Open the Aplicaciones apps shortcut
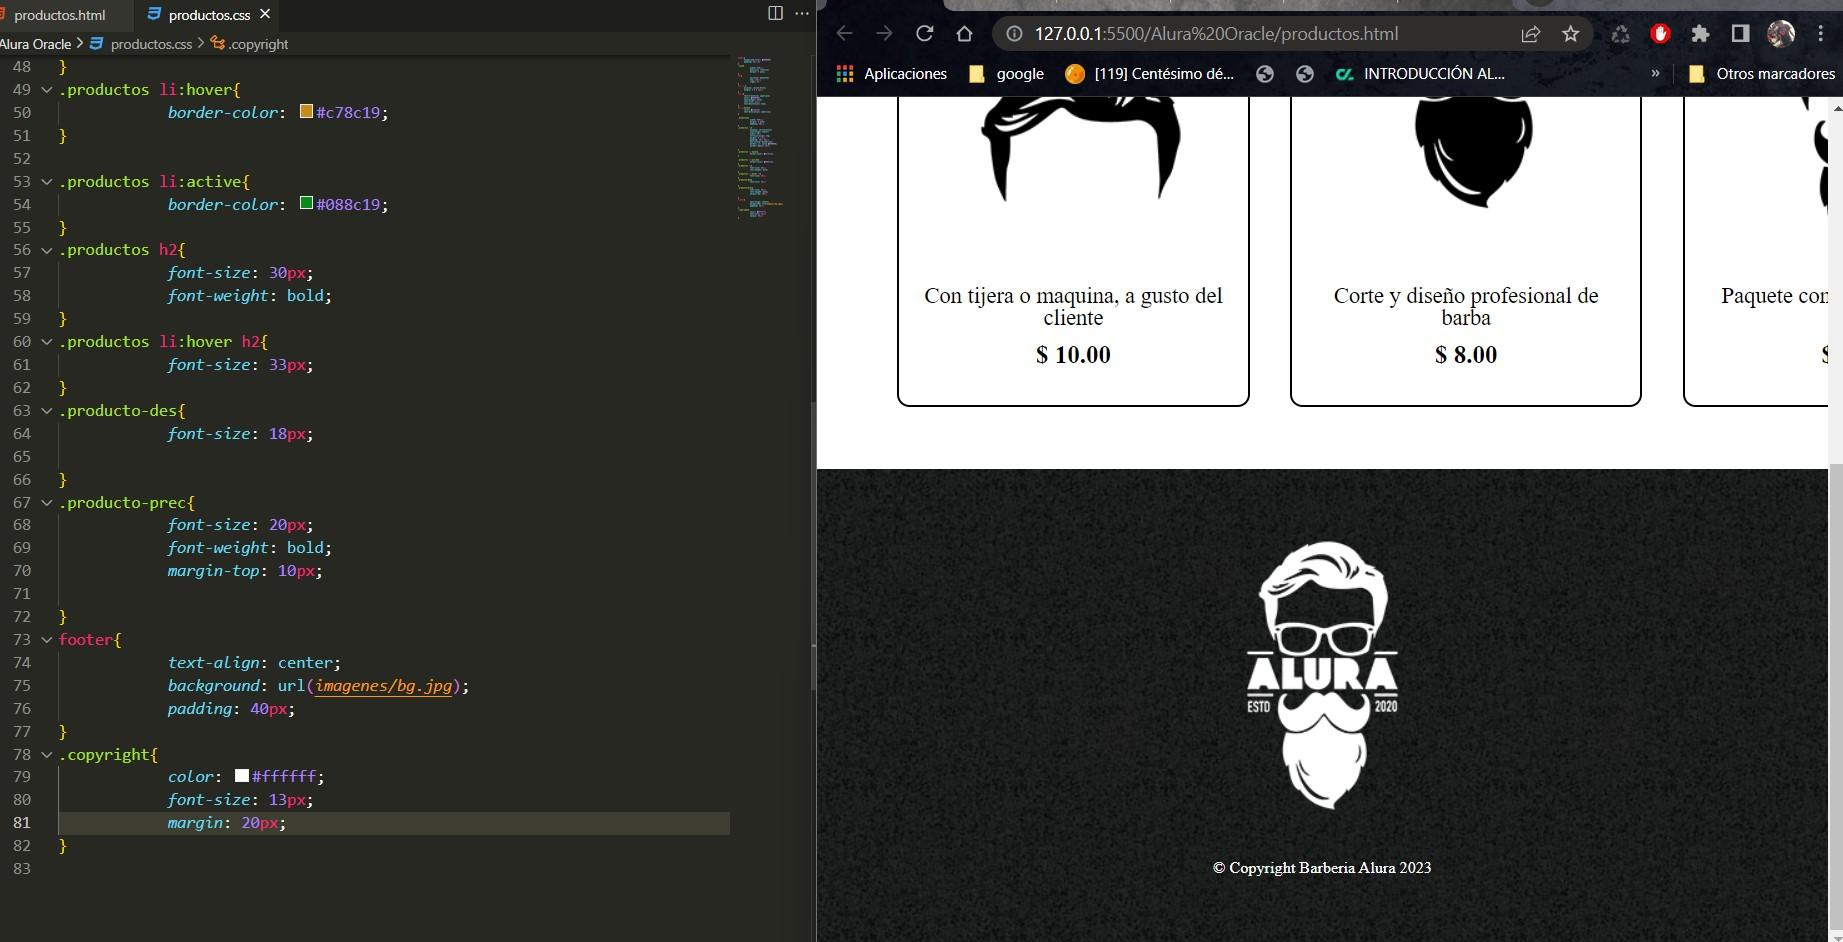1843x942 pixels. pos(891,74)
